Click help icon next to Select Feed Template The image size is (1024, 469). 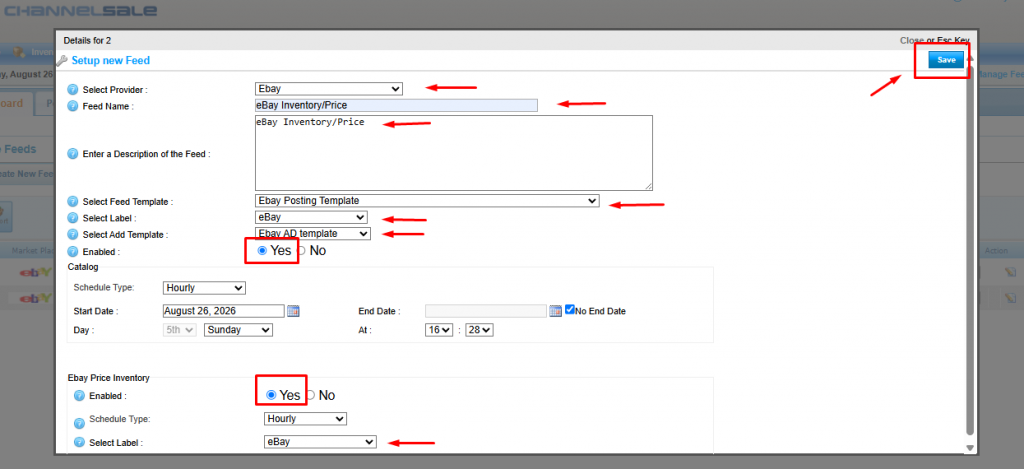click(x=72, y=202)
